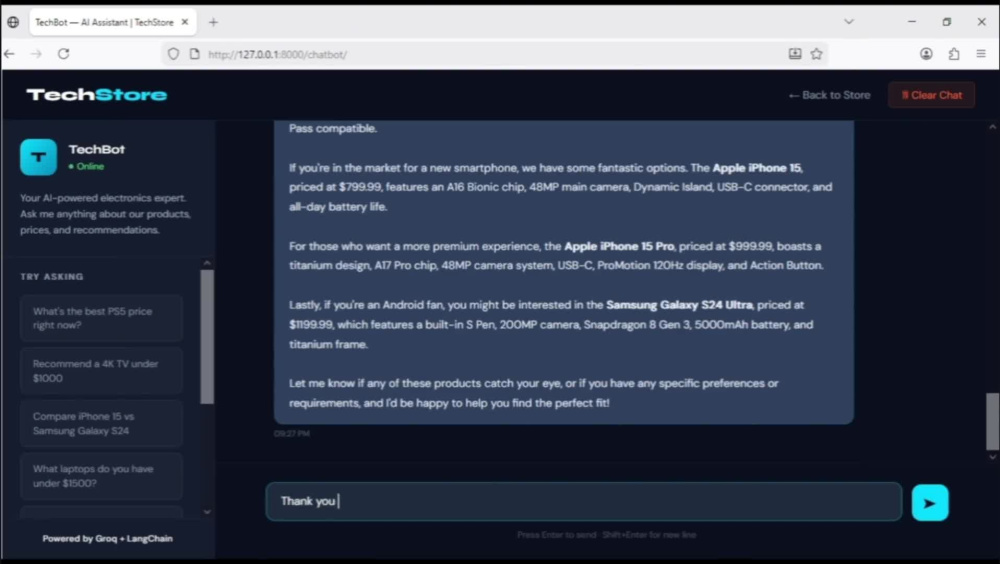Viewport: 1000px width, 564px height.
Task: Click the browser address bar URL
Action: coord(277,54)
